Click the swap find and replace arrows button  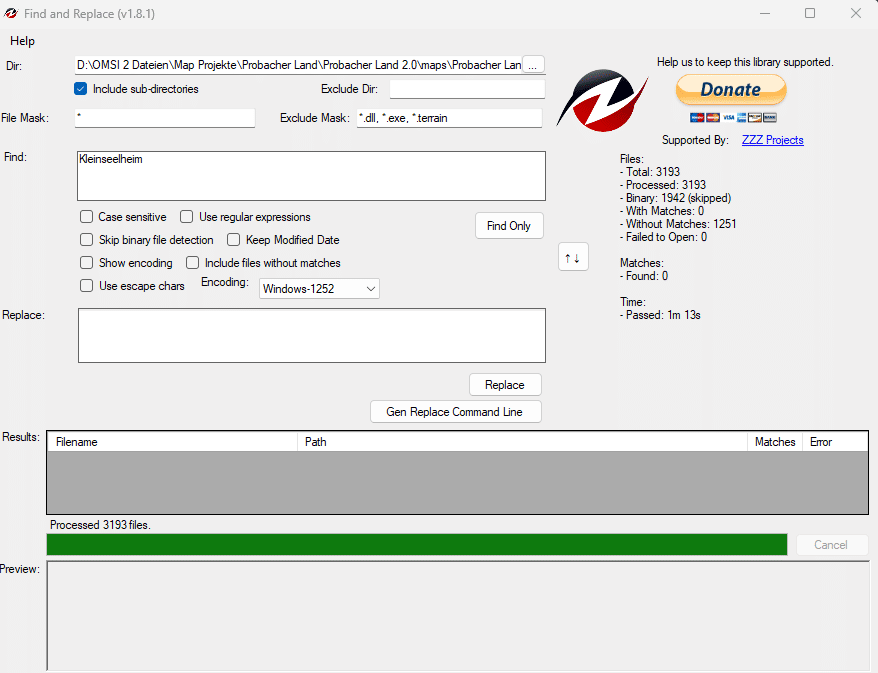point(572,257)
